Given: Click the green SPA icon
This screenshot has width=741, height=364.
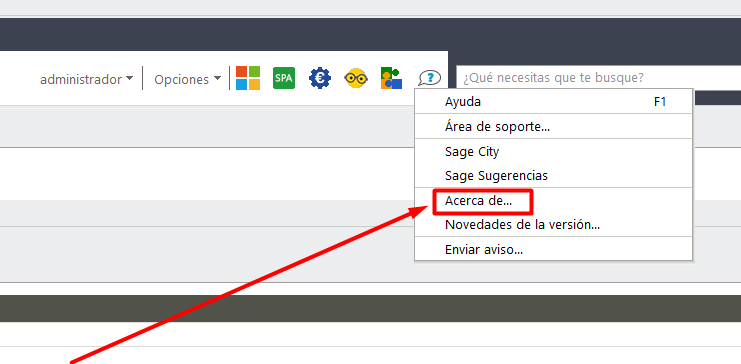Looking at the screenshot, I should 284,78.
